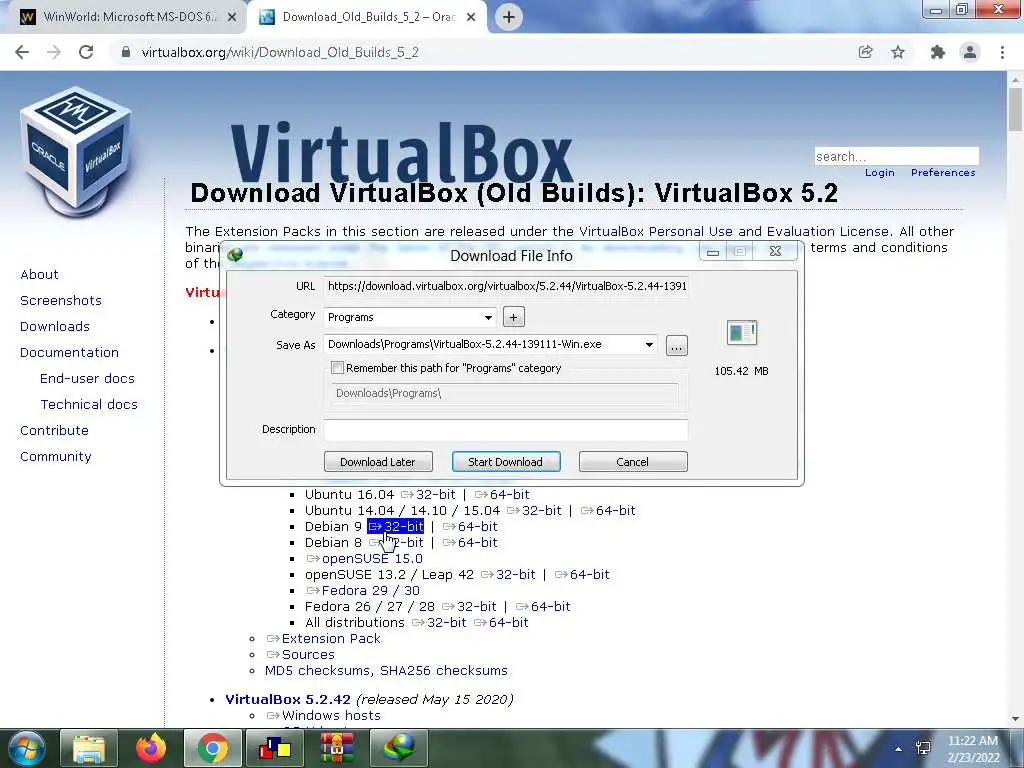Download All distributions 64-bit installer

(x=501, y=623)
